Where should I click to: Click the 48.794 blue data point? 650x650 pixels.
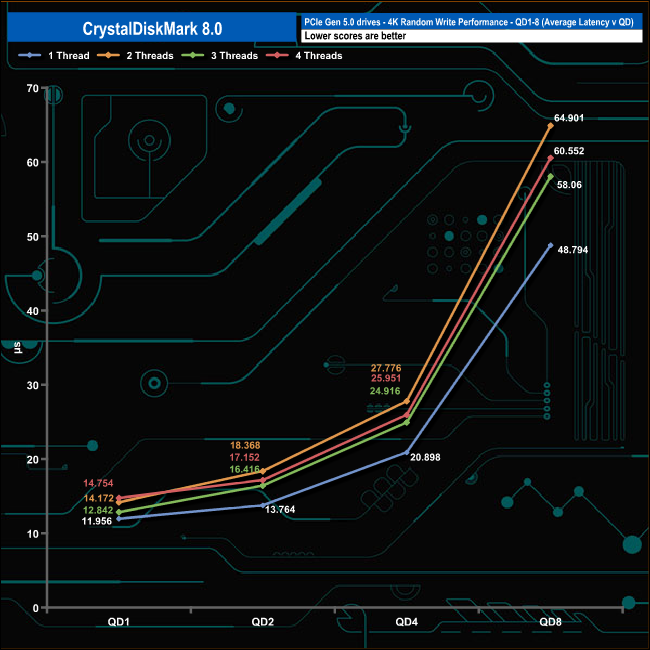coord(551,245)
